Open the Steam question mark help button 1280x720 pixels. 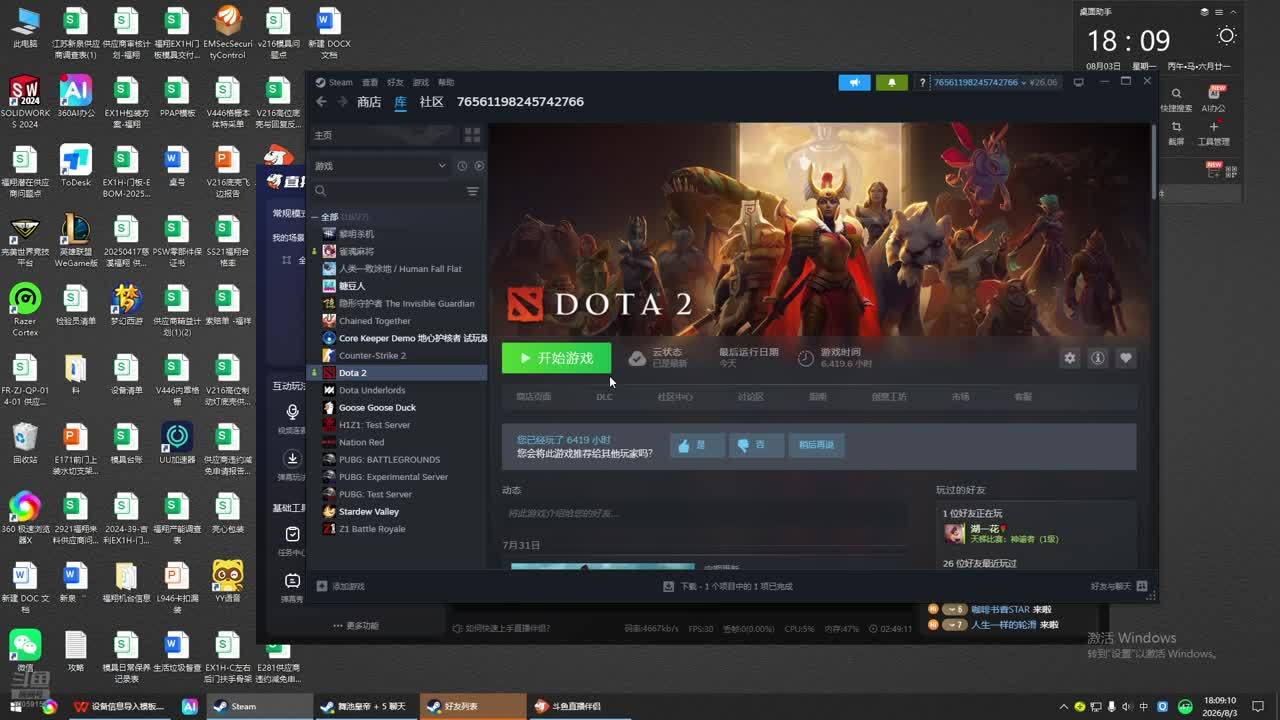(922, 82)
